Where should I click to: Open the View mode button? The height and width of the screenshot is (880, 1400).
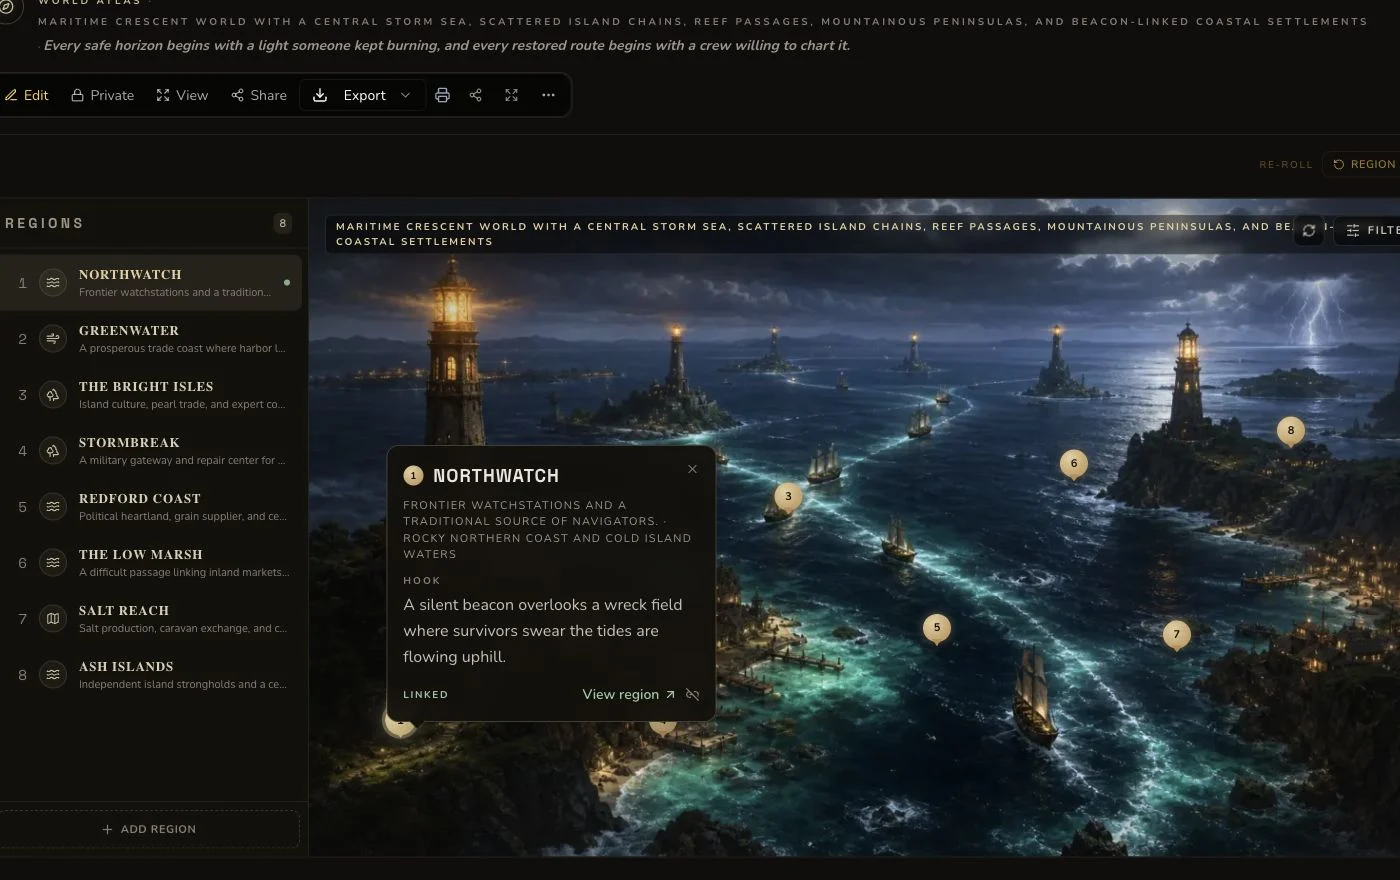tap(182, 95)
